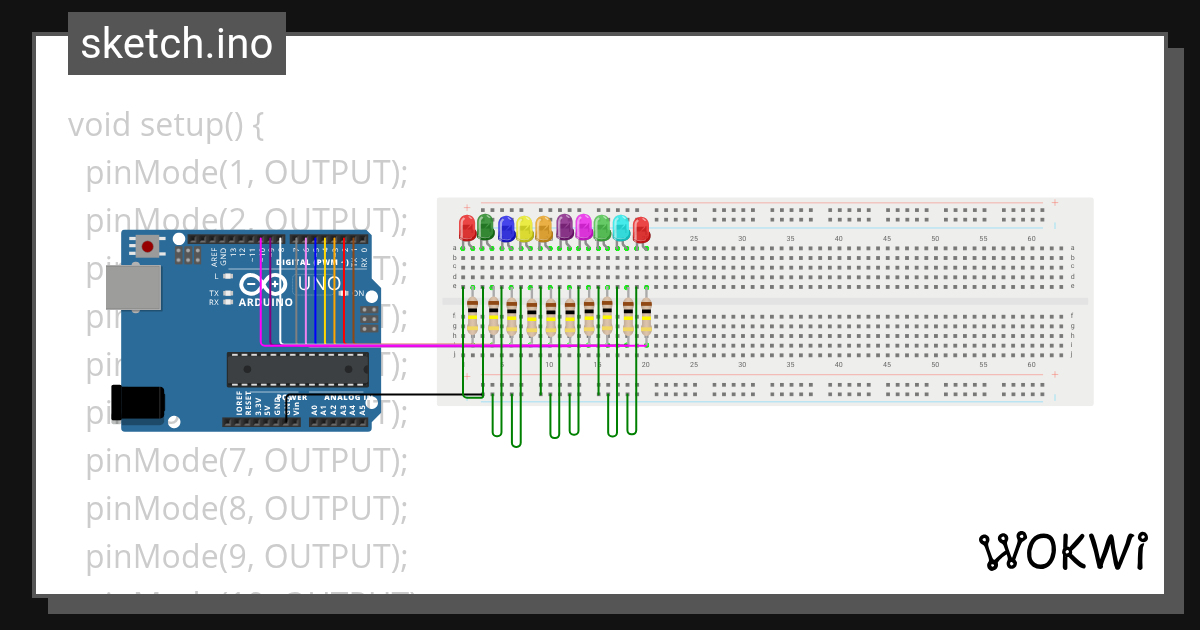Click the magenta wire connecting to the breadboard

(x=420, y=345)
